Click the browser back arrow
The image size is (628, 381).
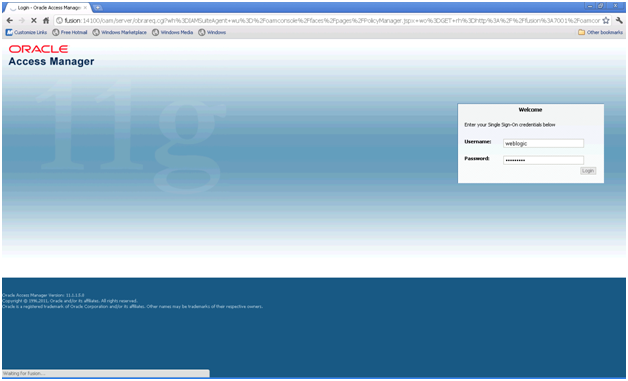tap(10, 20)
